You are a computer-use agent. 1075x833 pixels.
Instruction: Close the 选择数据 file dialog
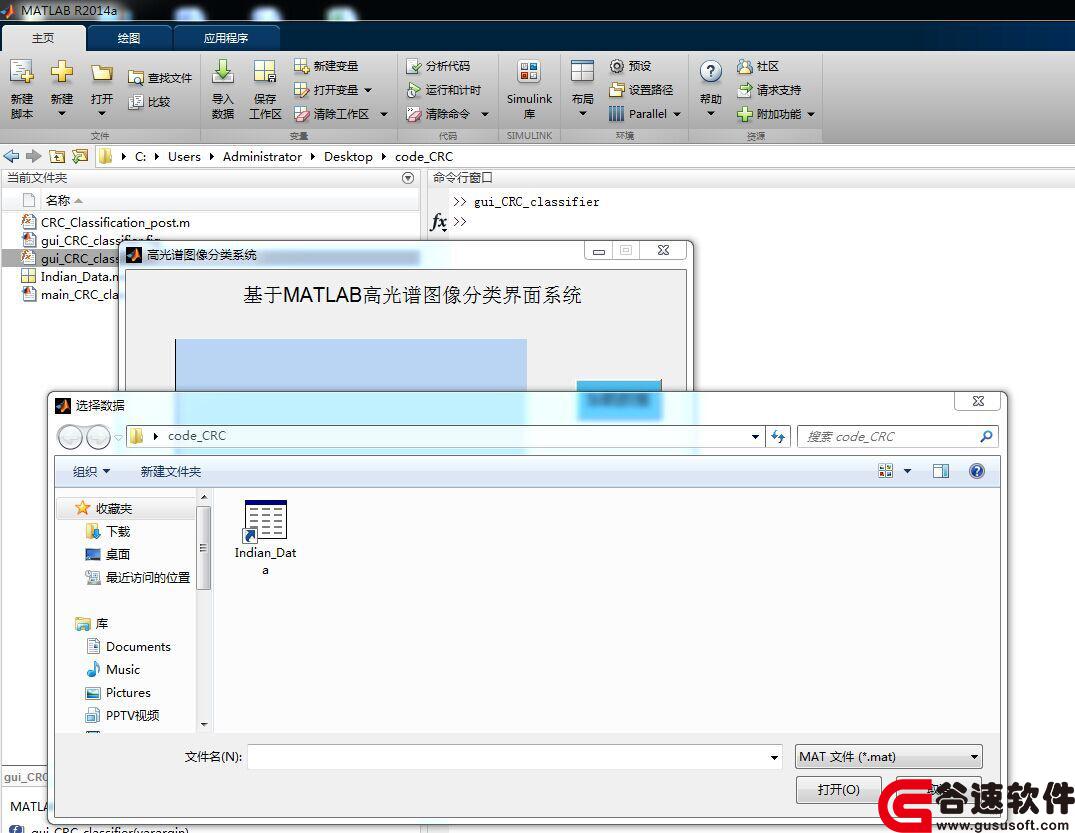pyautogui.click(x=978, y=401)
